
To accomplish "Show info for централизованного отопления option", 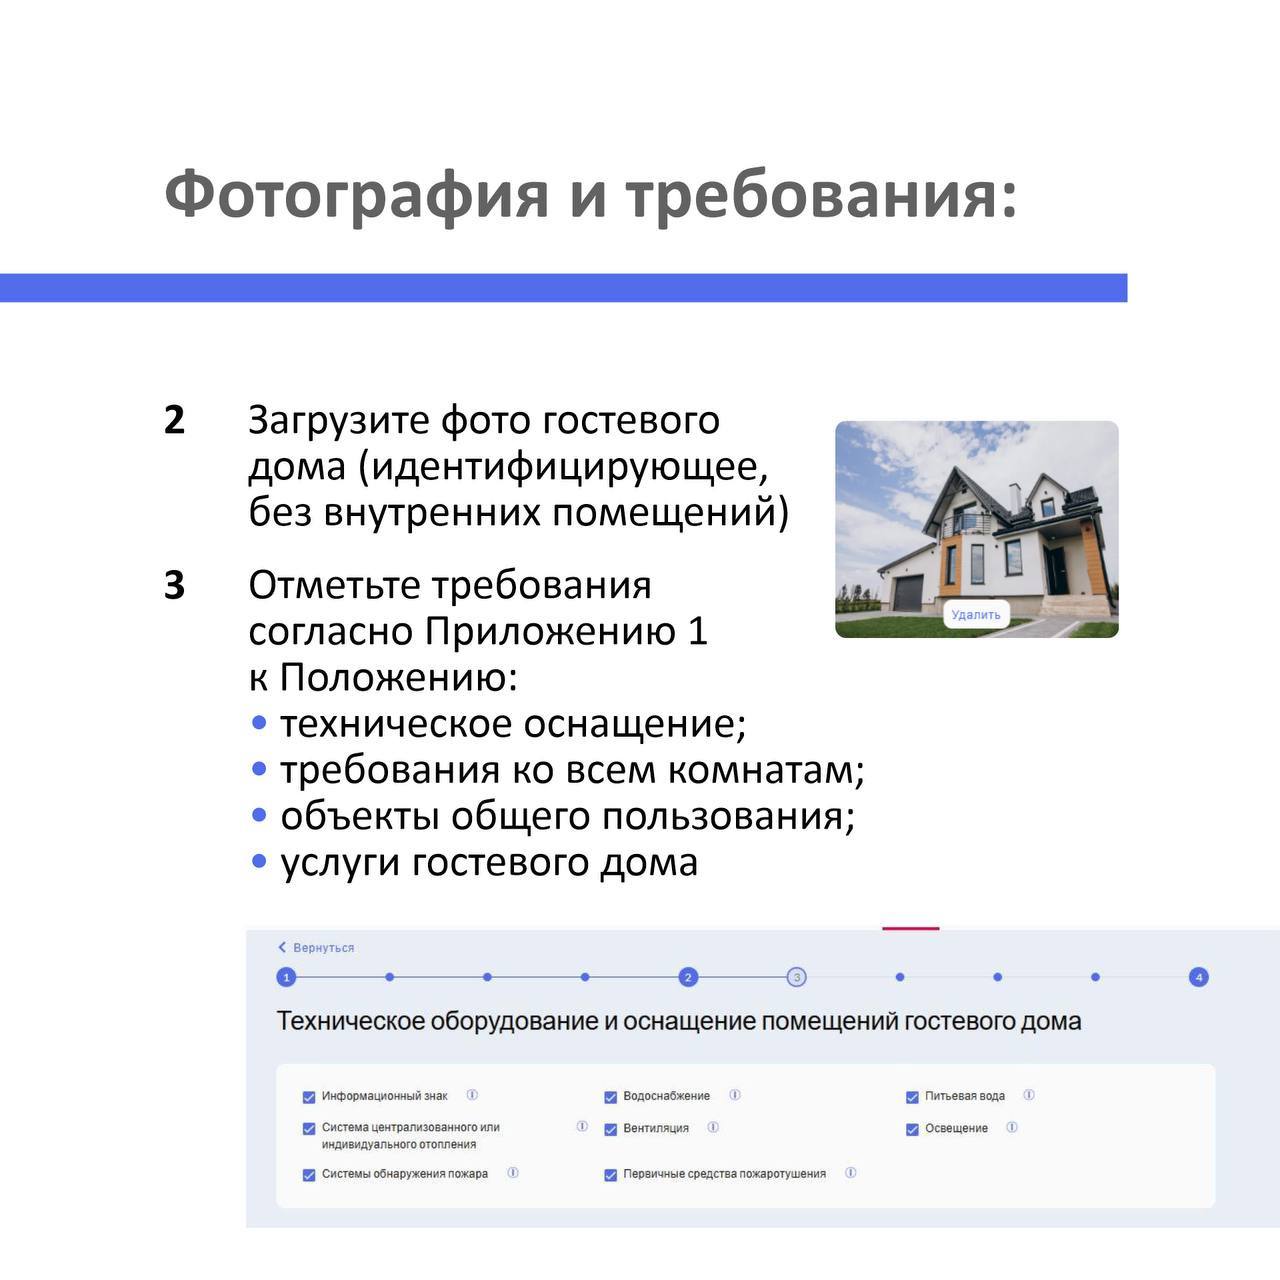I will (582, 1126).
